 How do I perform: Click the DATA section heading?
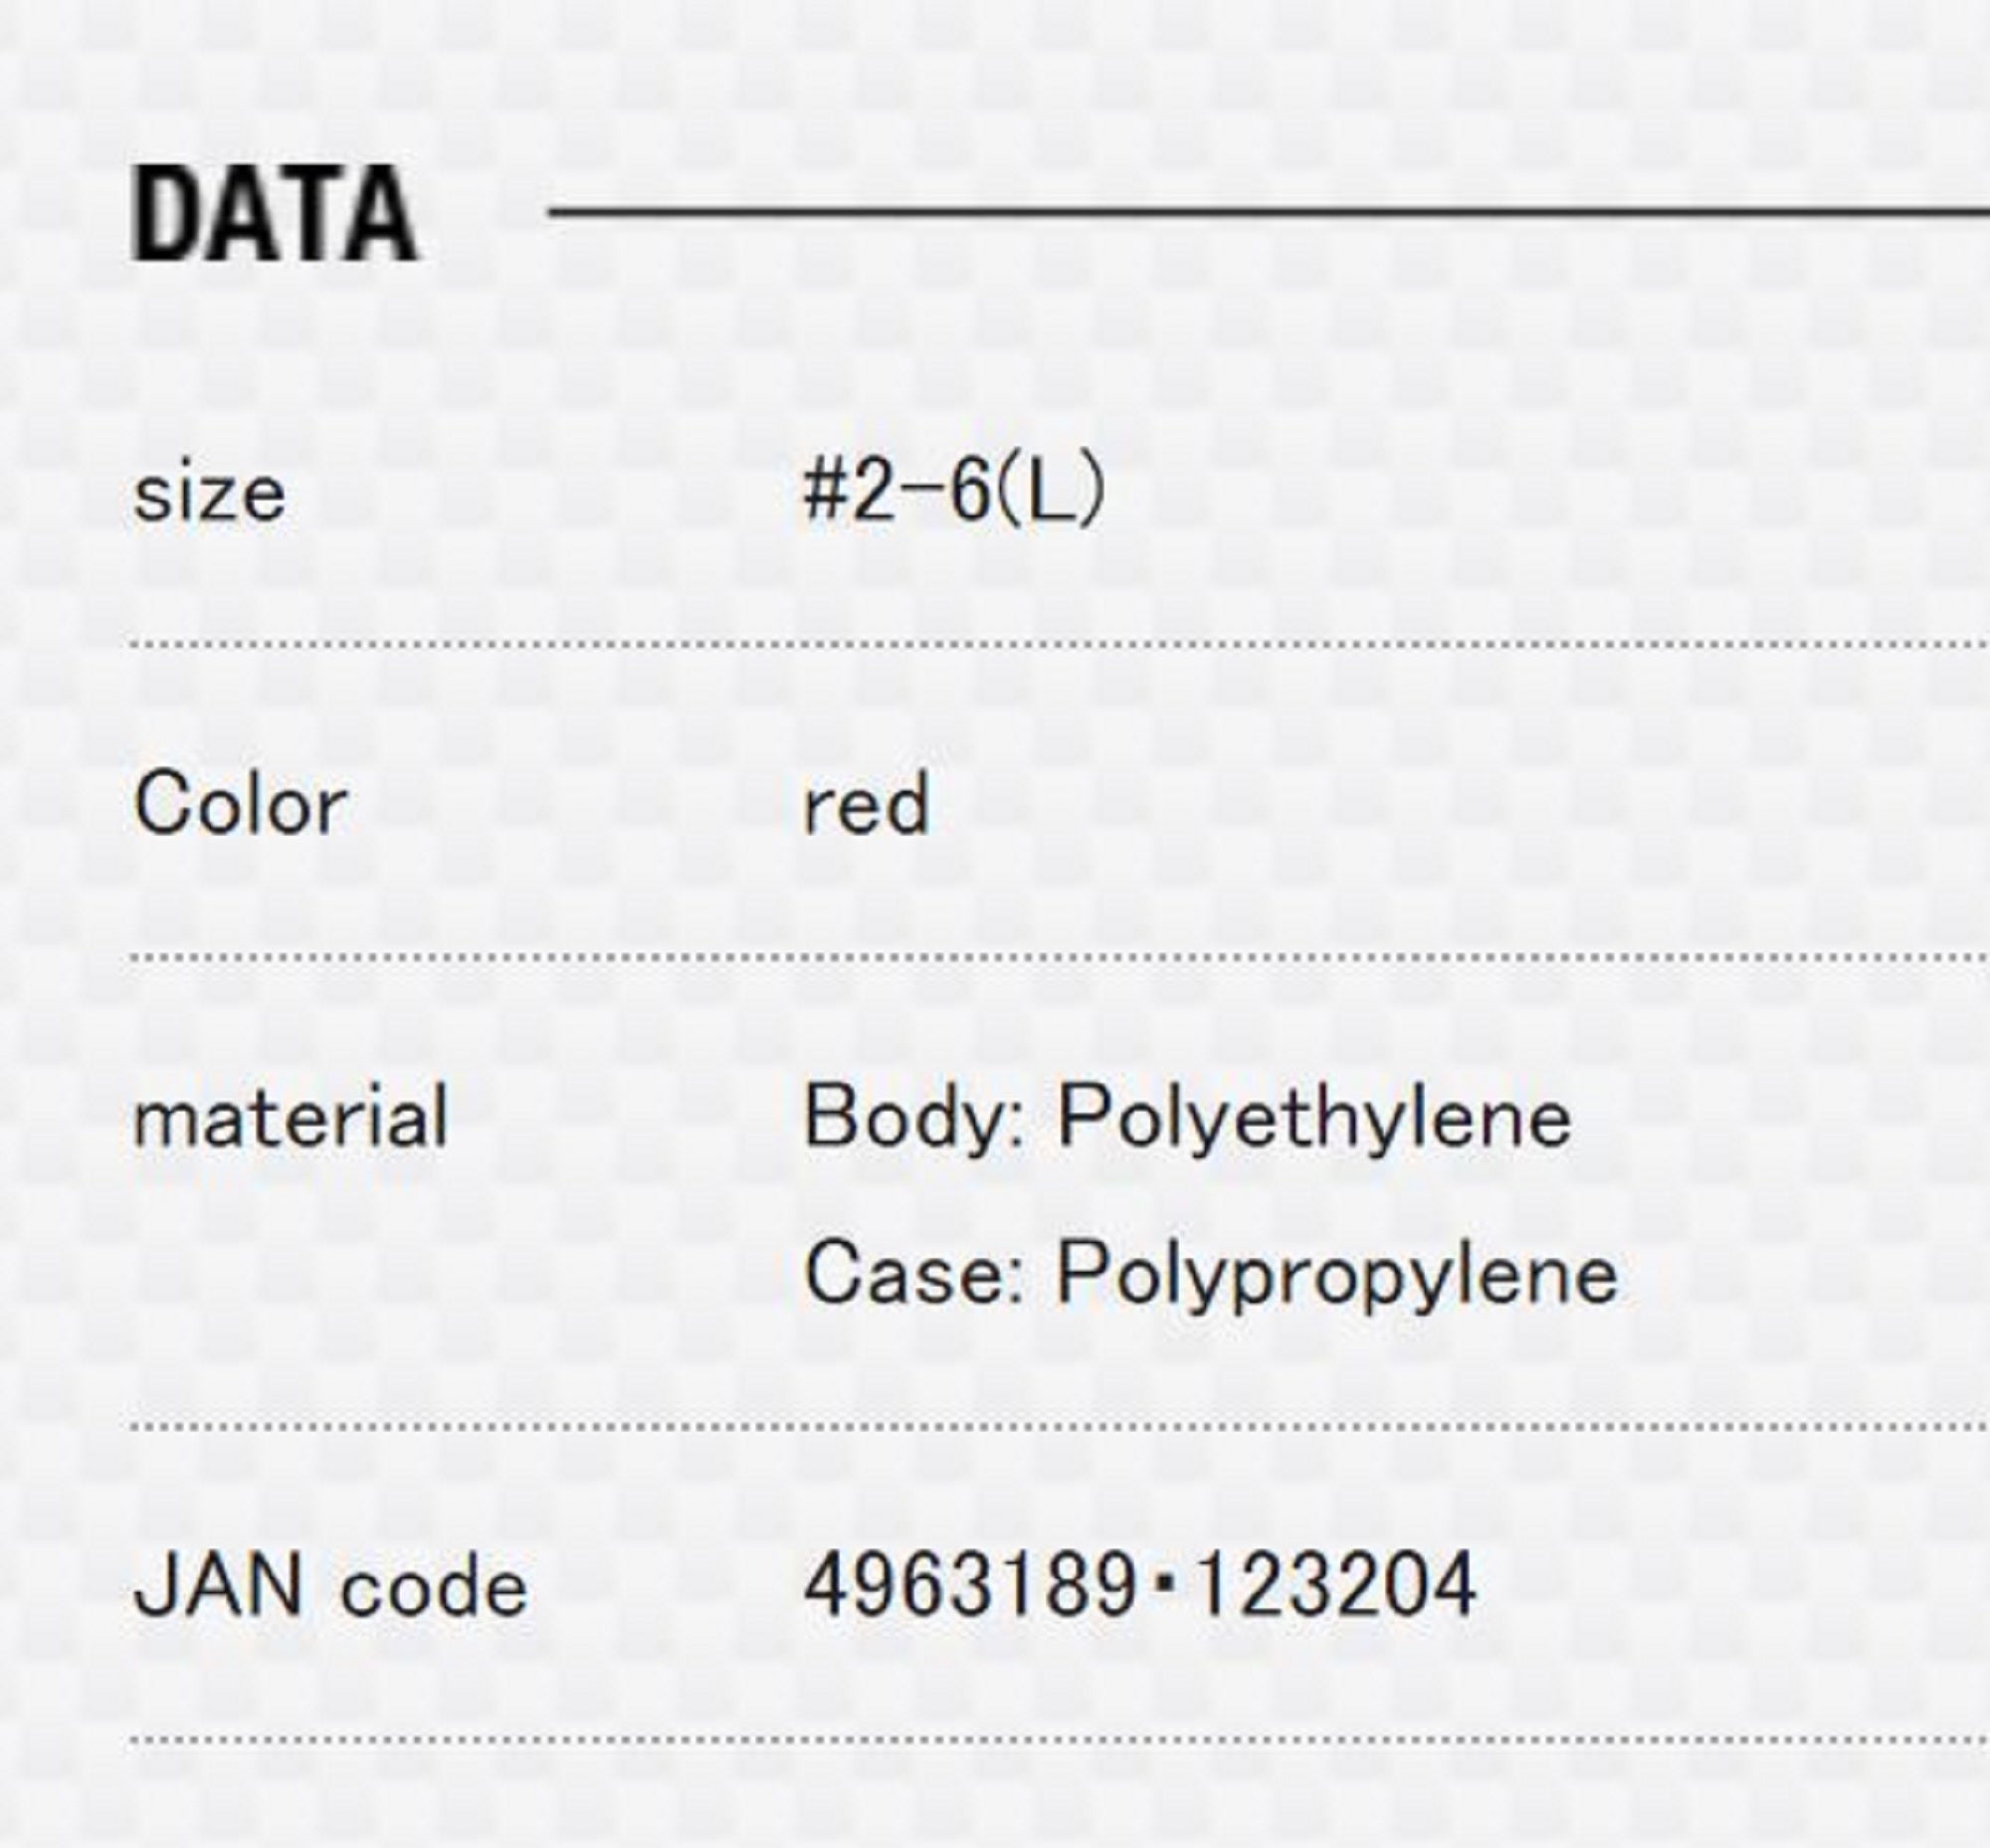pos(275,215)
